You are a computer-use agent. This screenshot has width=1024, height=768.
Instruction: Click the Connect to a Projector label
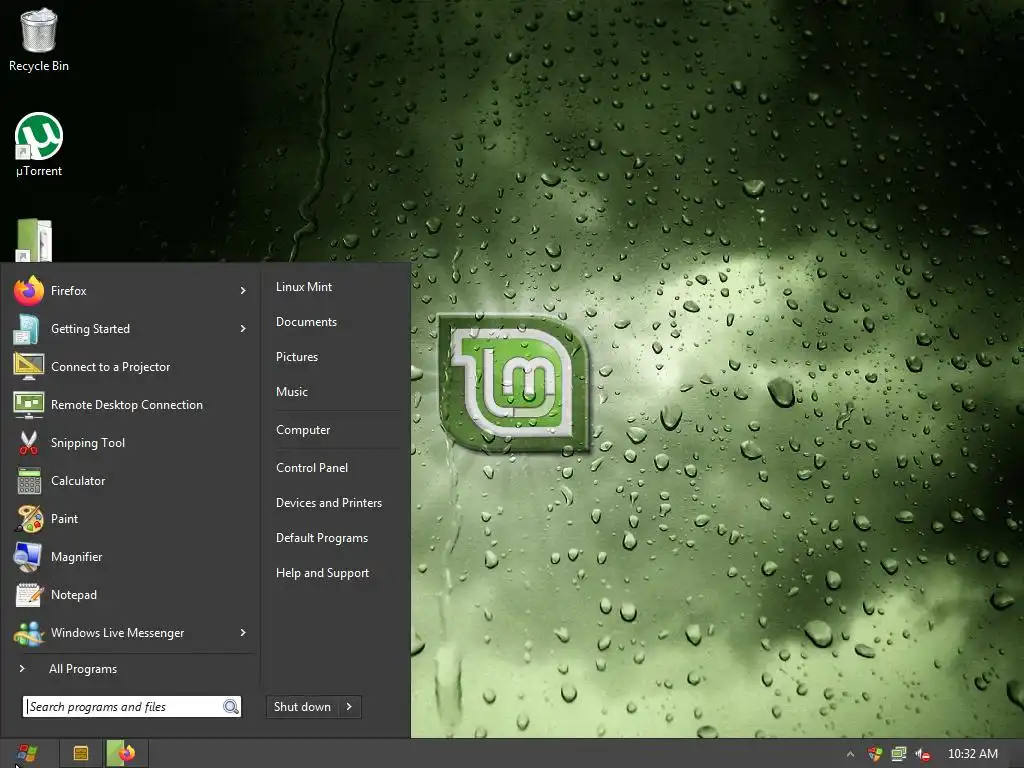click(110, 367)
